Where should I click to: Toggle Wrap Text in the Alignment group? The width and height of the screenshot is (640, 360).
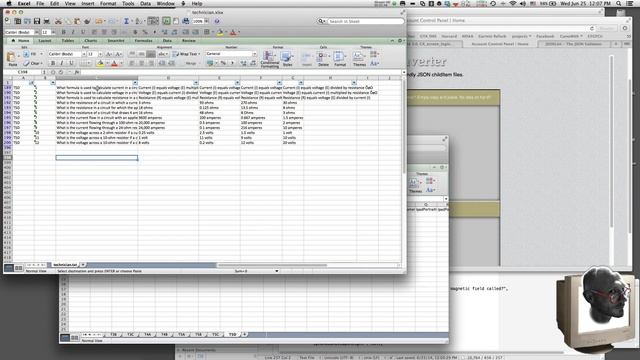[186, 54]
